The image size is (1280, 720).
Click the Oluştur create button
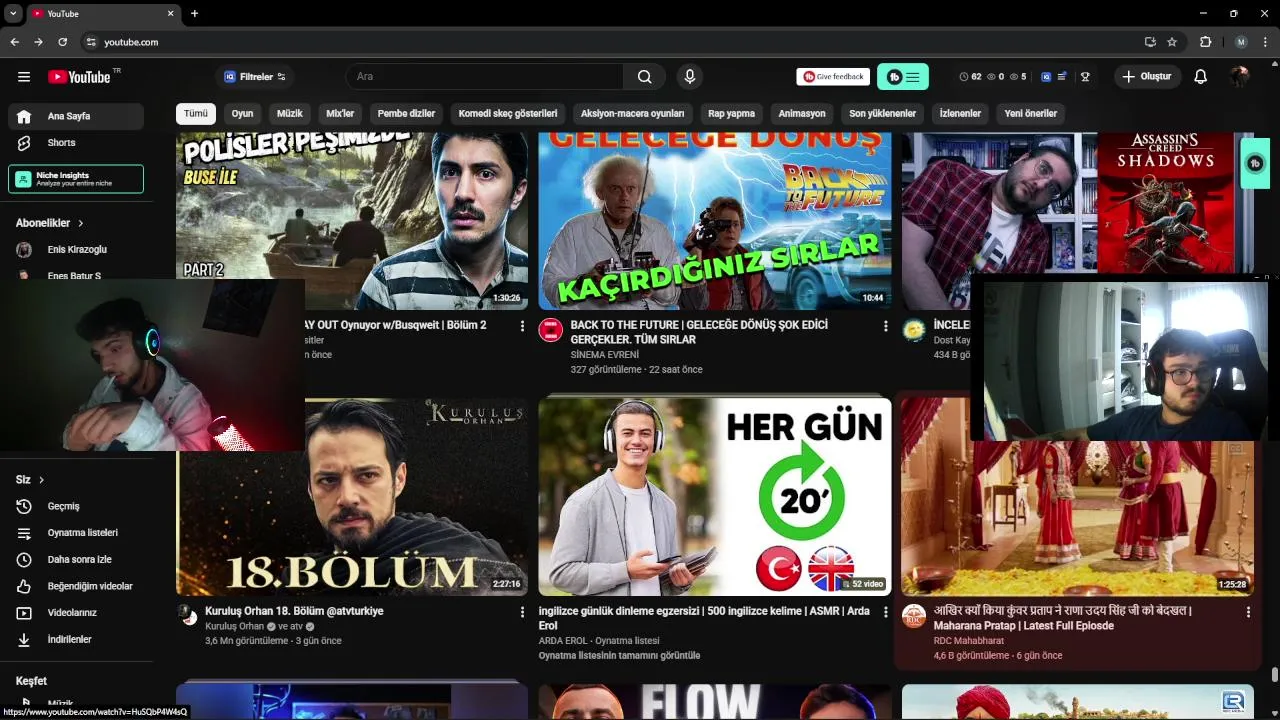1148,77
